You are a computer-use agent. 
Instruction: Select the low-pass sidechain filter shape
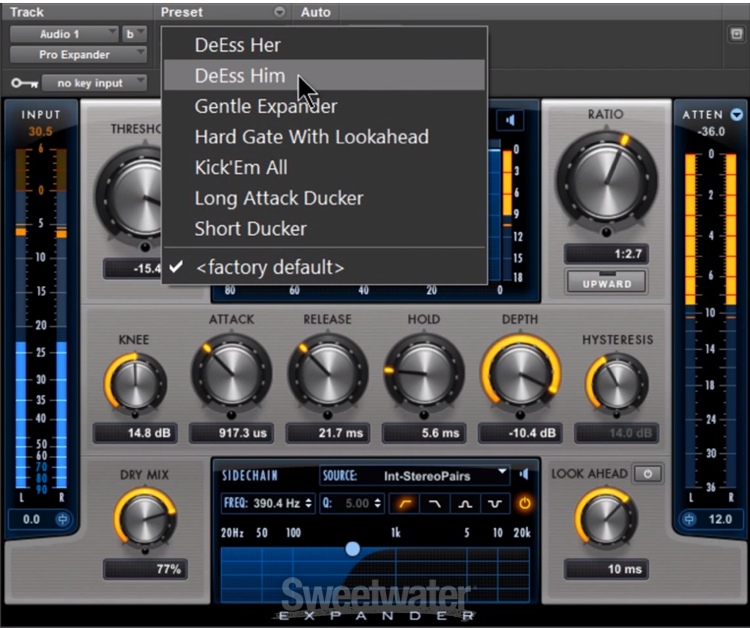pos(436,503)
